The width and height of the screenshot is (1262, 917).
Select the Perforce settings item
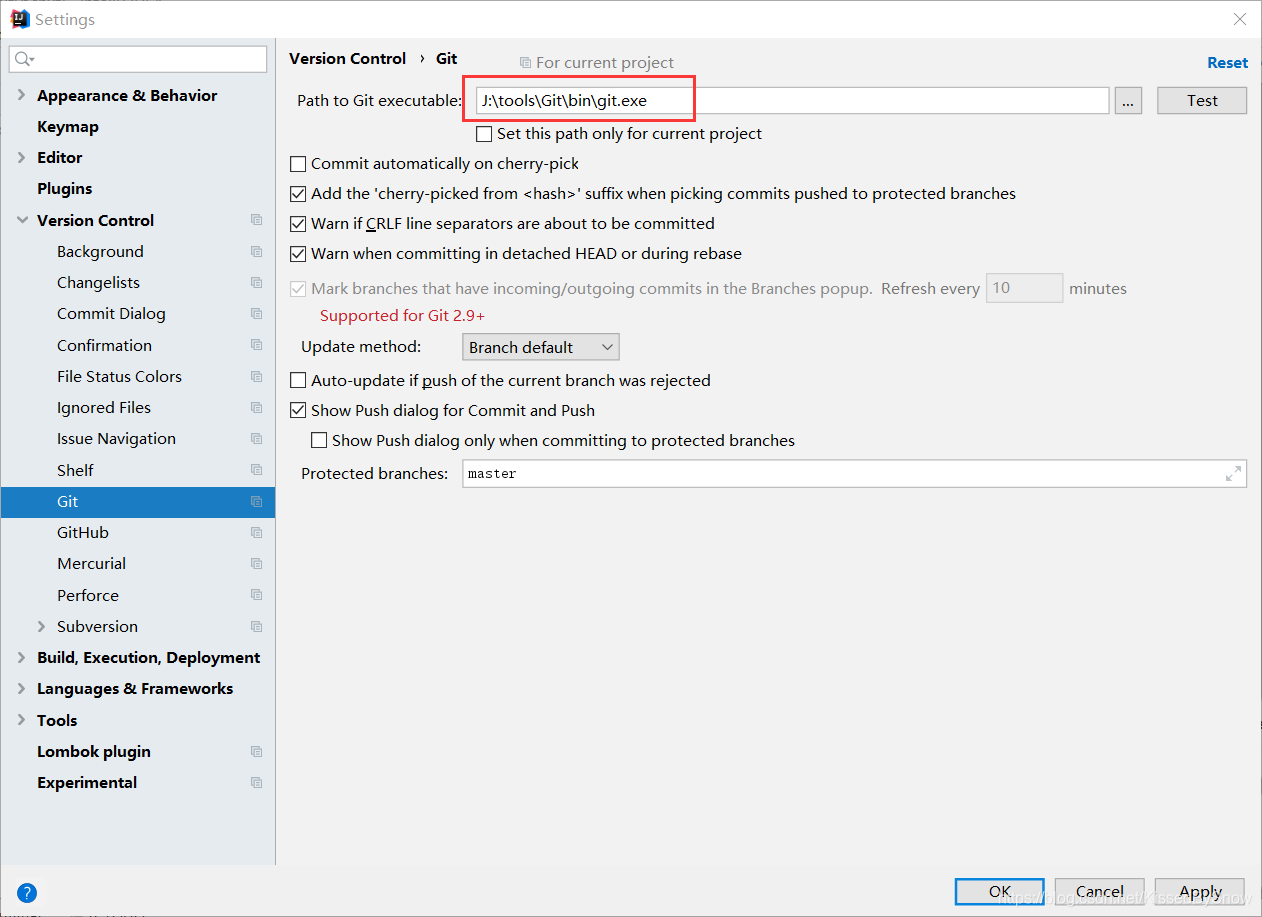(88, 595)
